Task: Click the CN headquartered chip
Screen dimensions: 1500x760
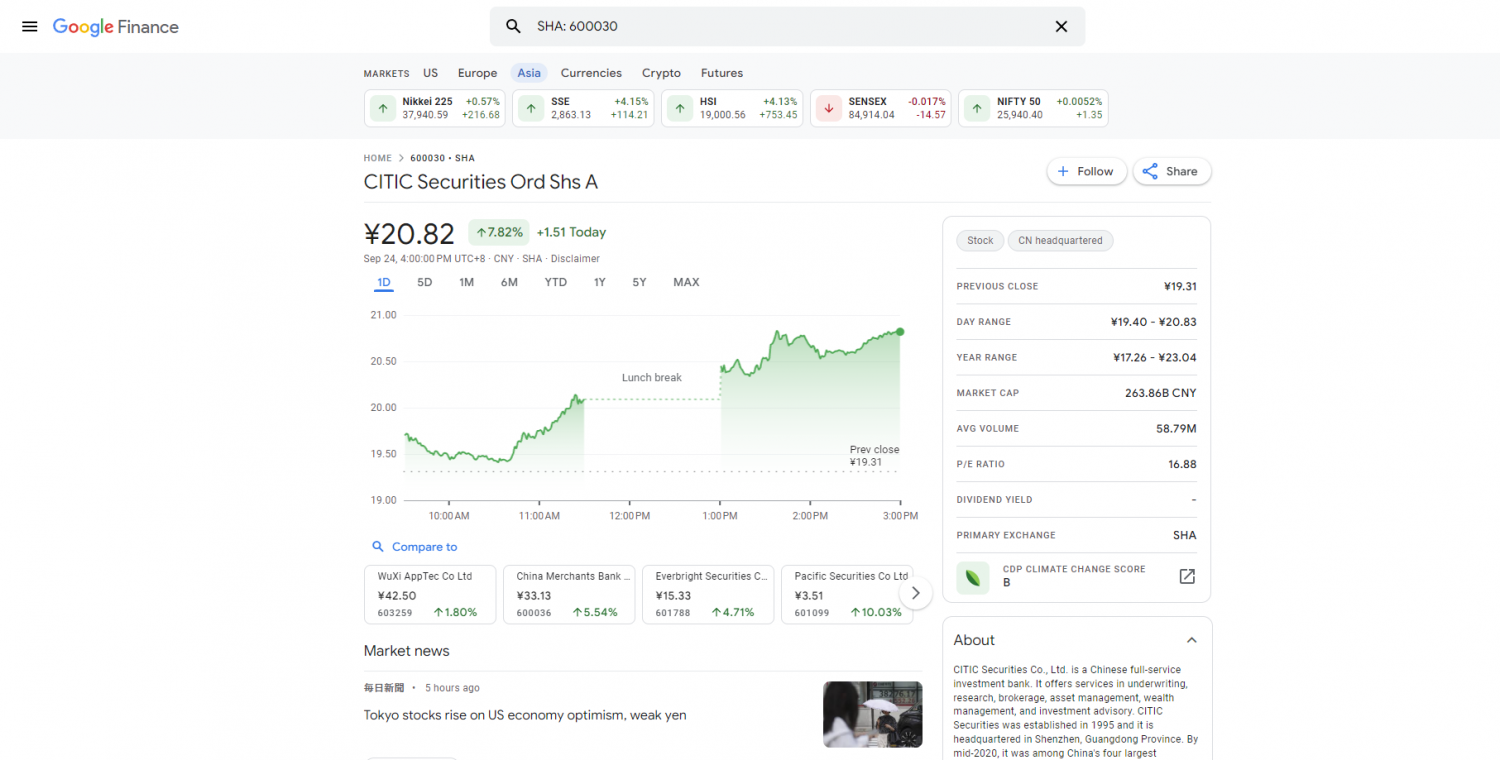Action: click(1060, 241)
